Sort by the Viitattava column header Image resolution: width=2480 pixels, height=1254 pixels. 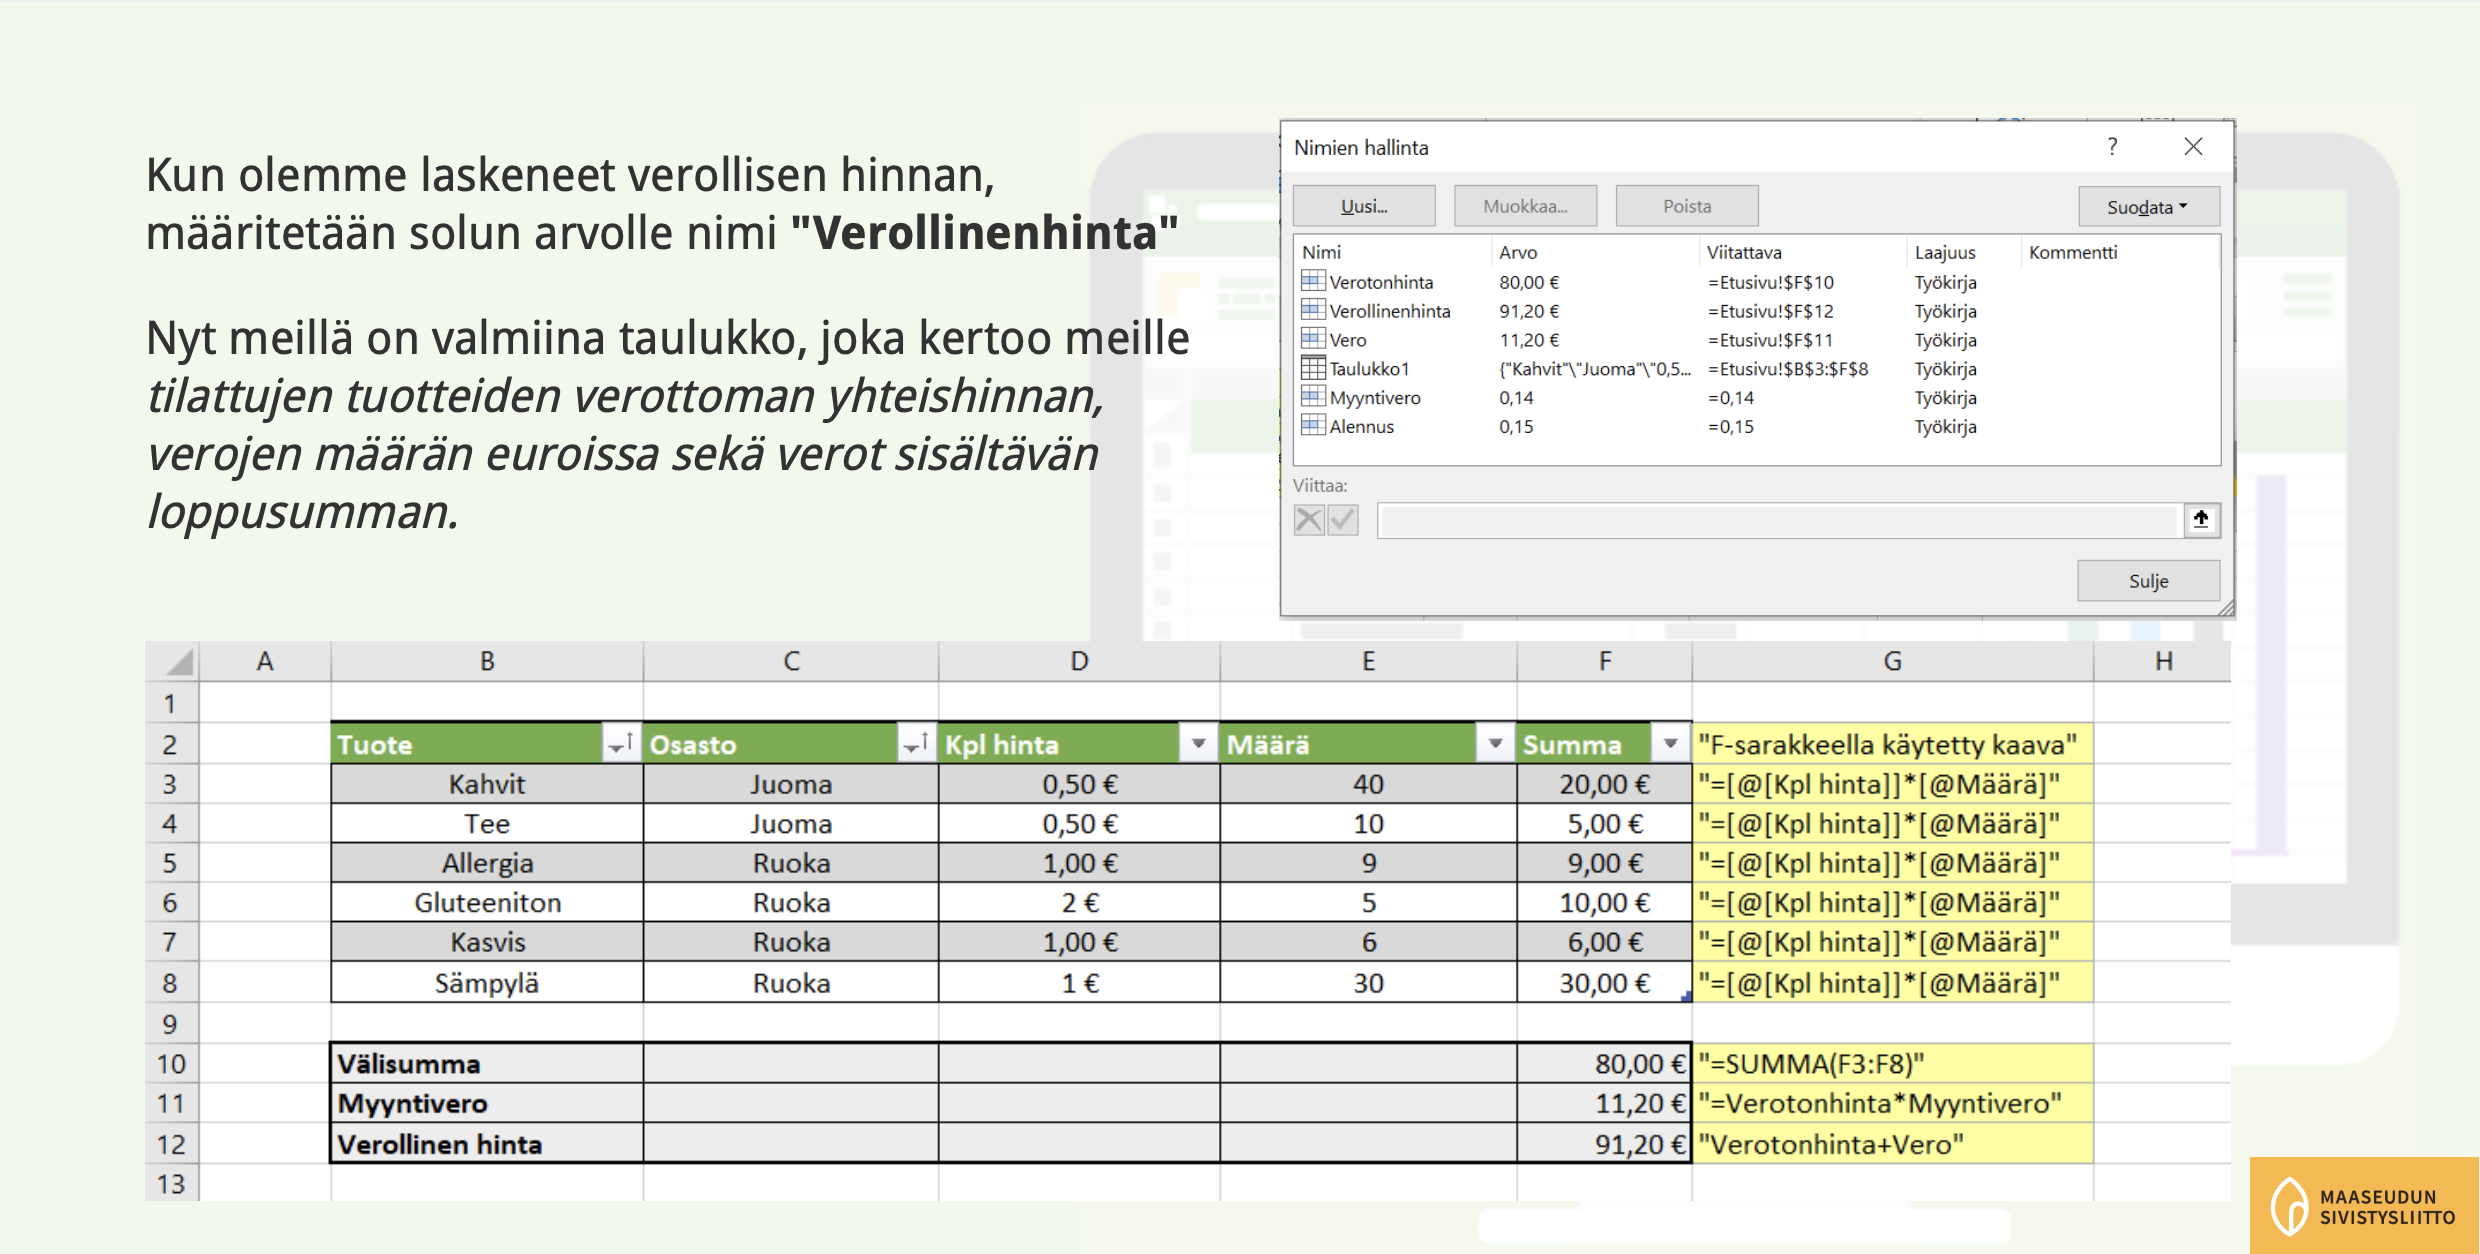click(x=1803, y=252)
